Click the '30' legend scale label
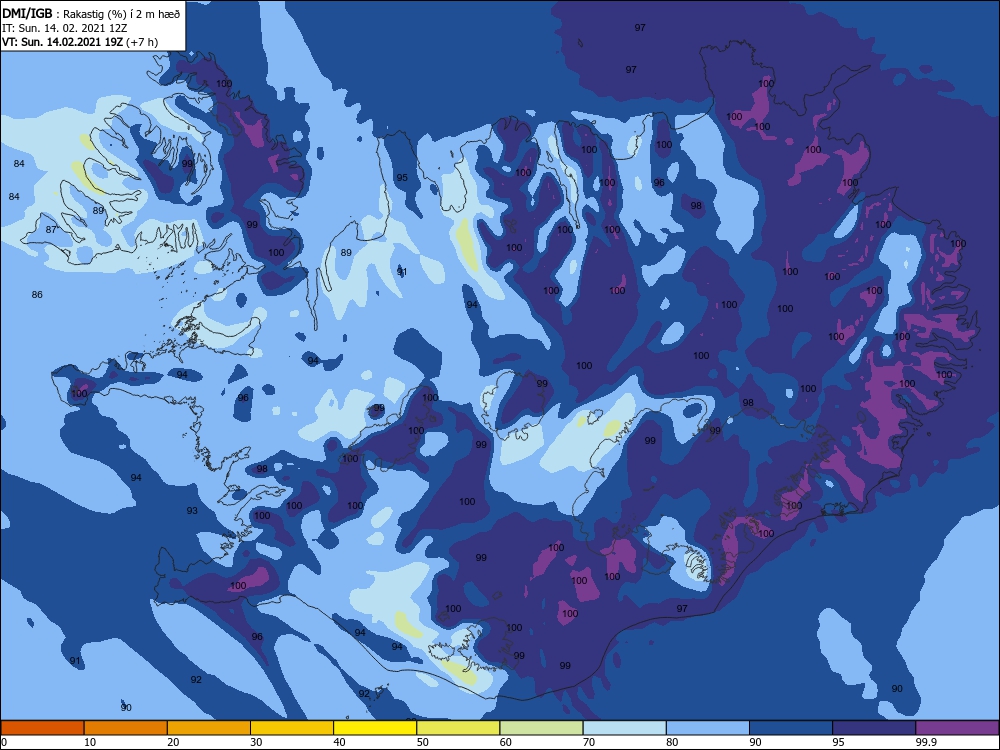1000x750 pixels. 256,742
